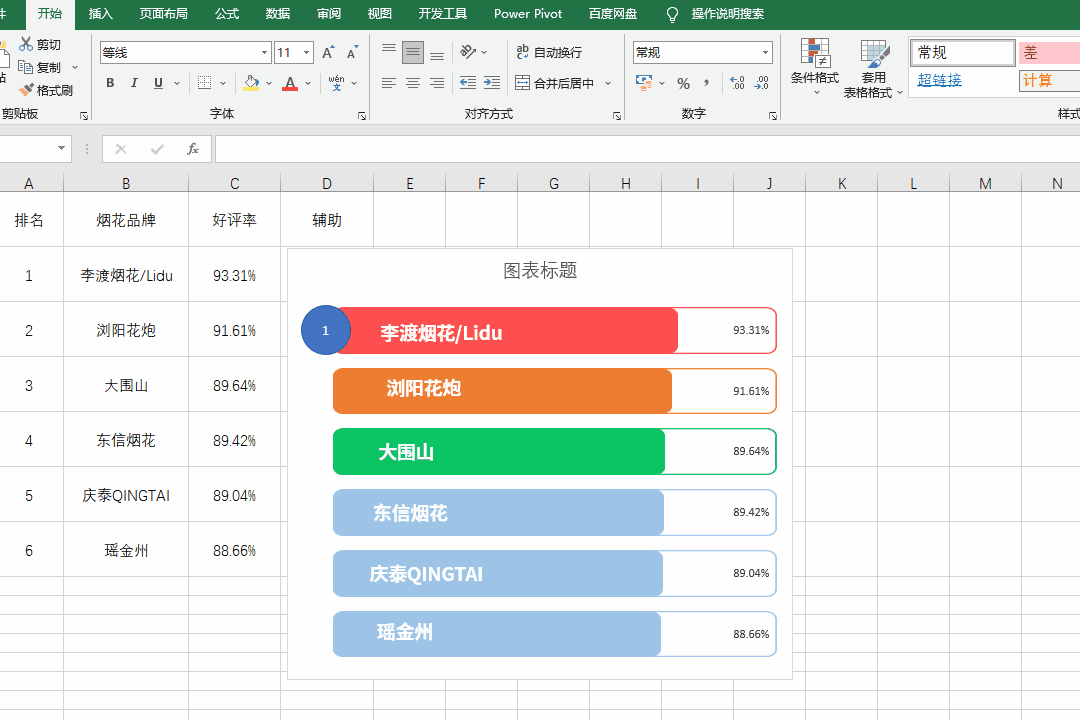Open the Merge and Center dropdown arrow

click(608, 83)
